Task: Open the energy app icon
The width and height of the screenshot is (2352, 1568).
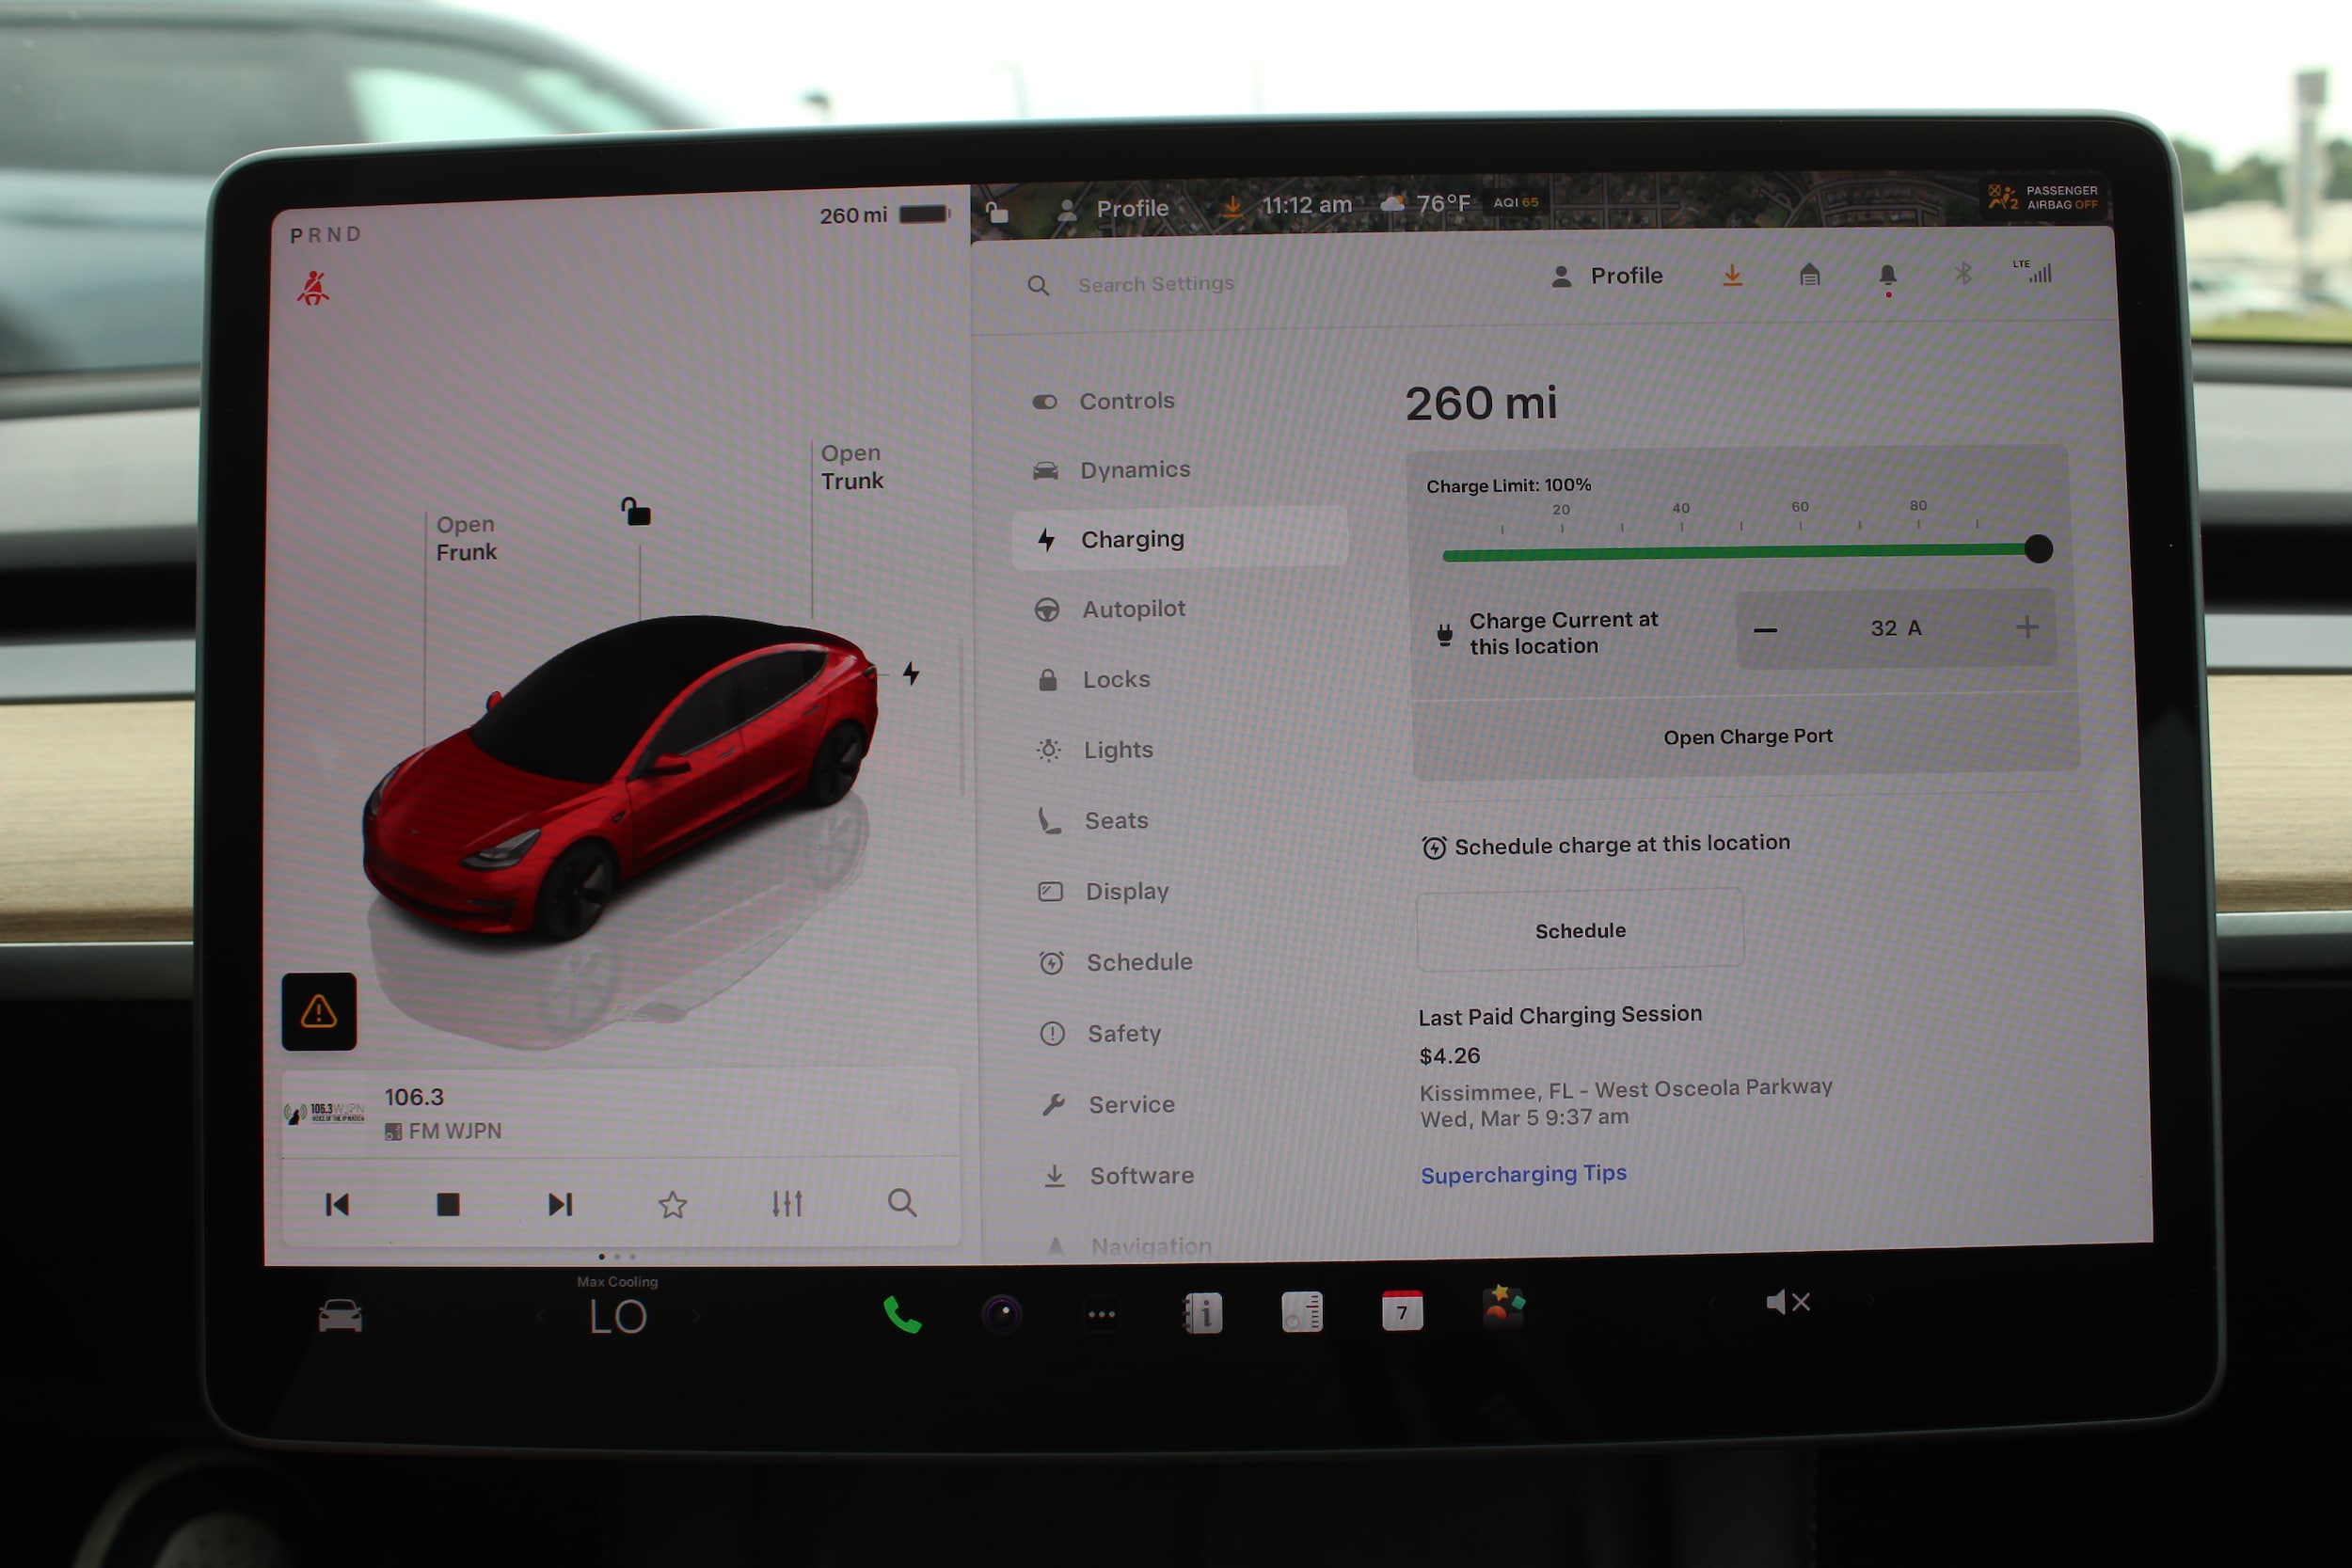Action: pos(1302,1312)
